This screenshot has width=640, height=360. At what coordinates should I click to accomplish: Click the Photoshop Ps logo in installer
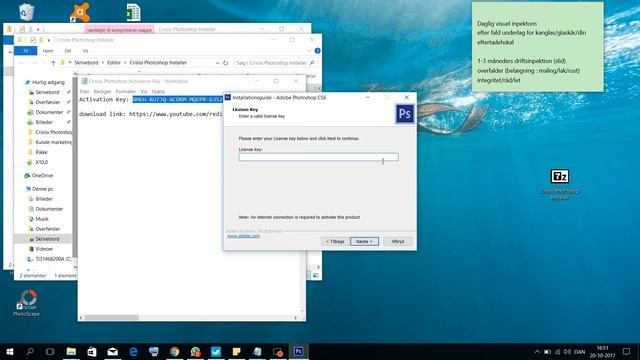tap(404, 113)
